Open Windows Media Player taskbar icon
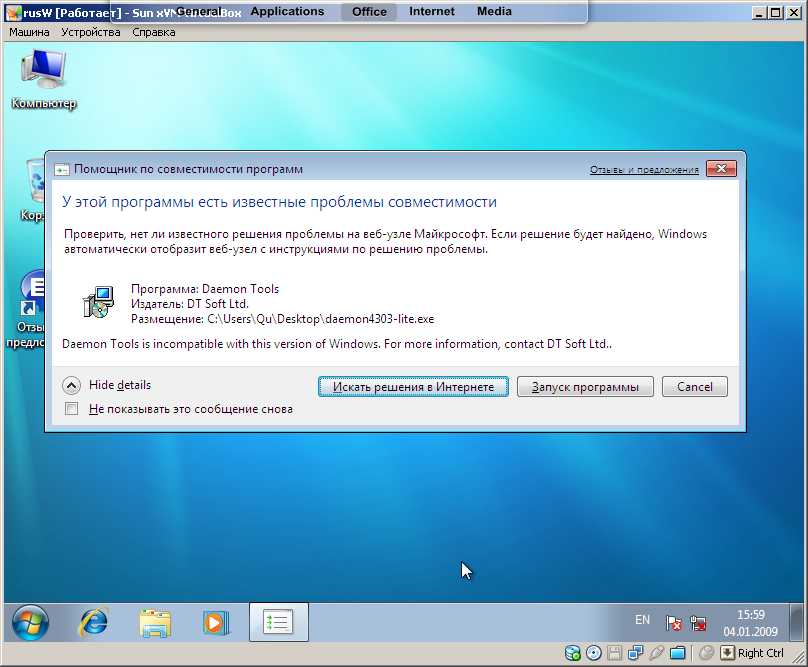Viewport: 808px width, 667px height. [x=216, y=622]
